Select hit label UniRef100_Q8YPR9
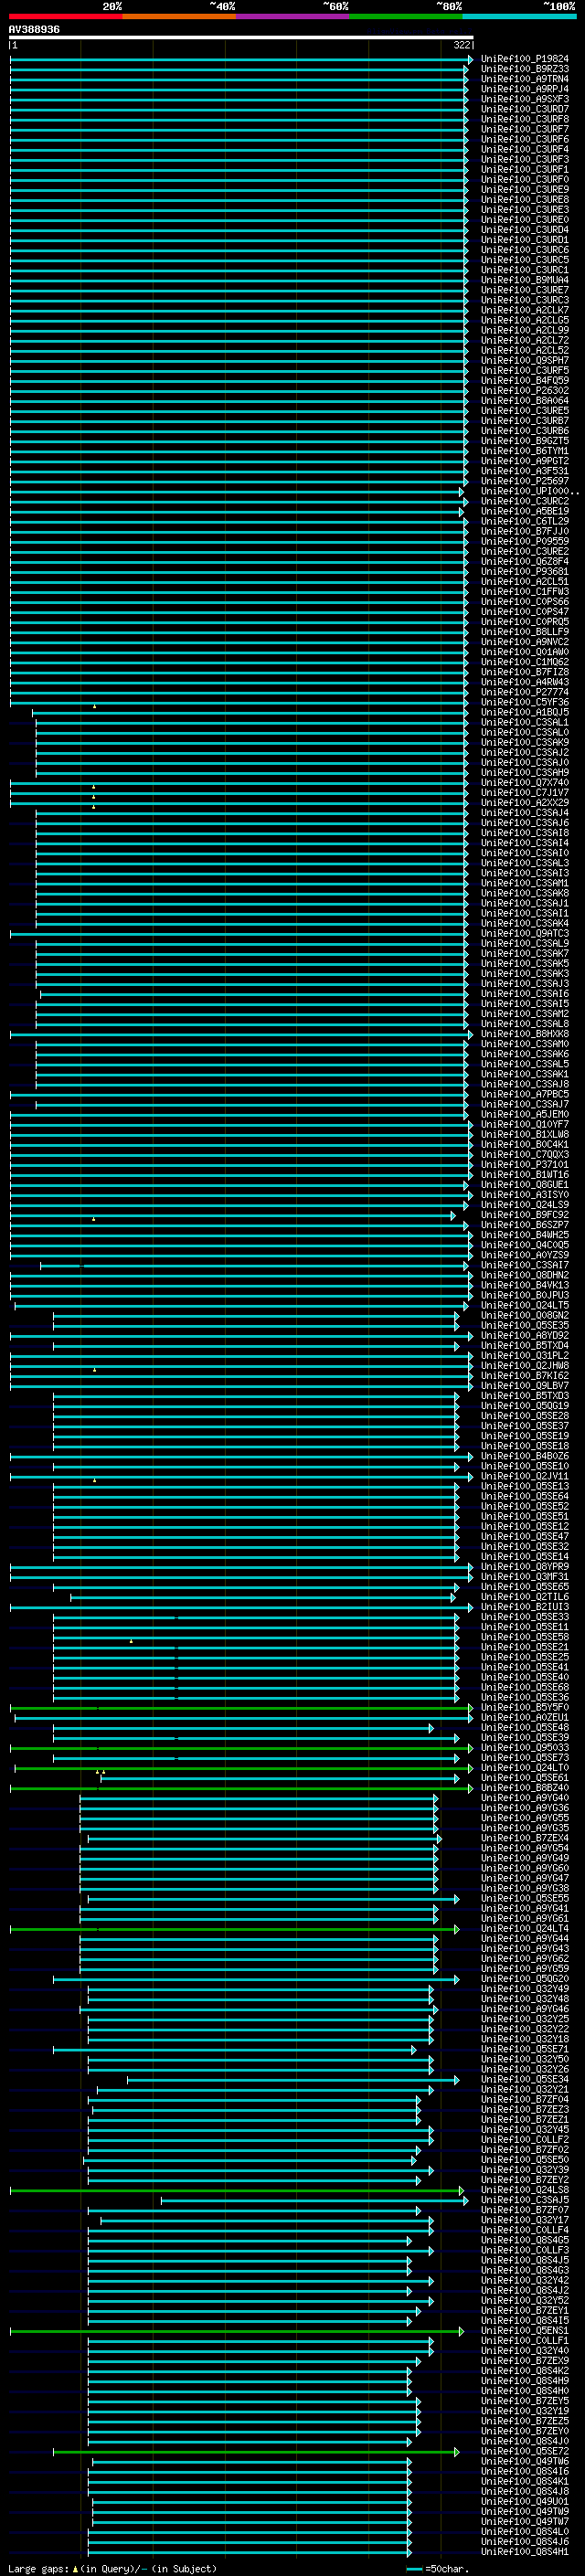The width and height of the screenshot is (585, 2576). pos(524,1566)
